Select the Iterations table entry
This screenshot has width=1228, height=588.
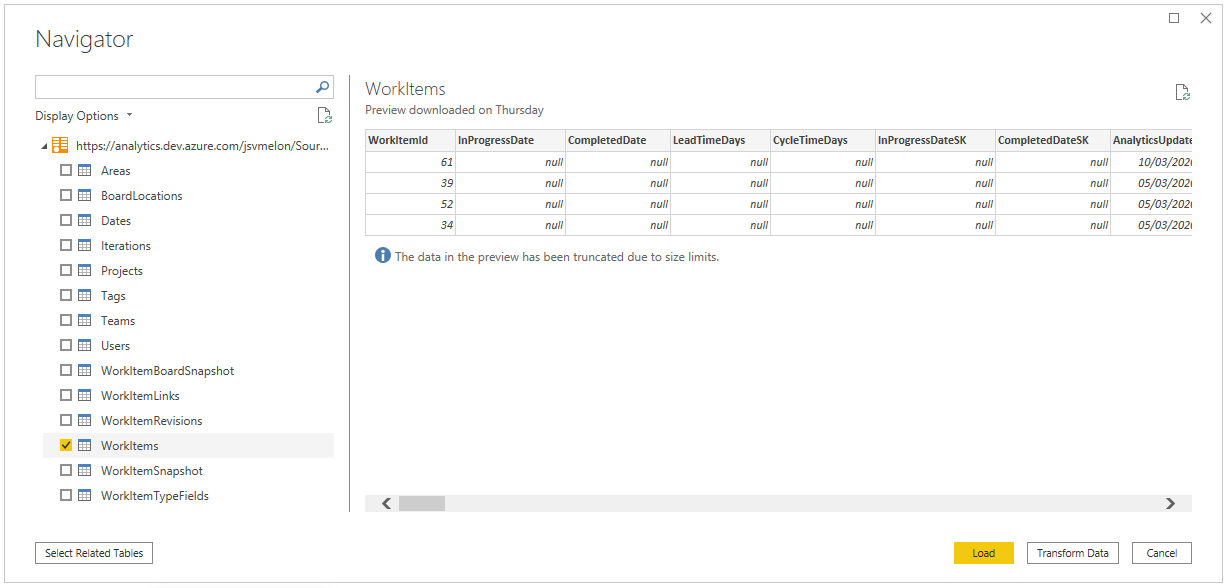(x=126, y=245)
